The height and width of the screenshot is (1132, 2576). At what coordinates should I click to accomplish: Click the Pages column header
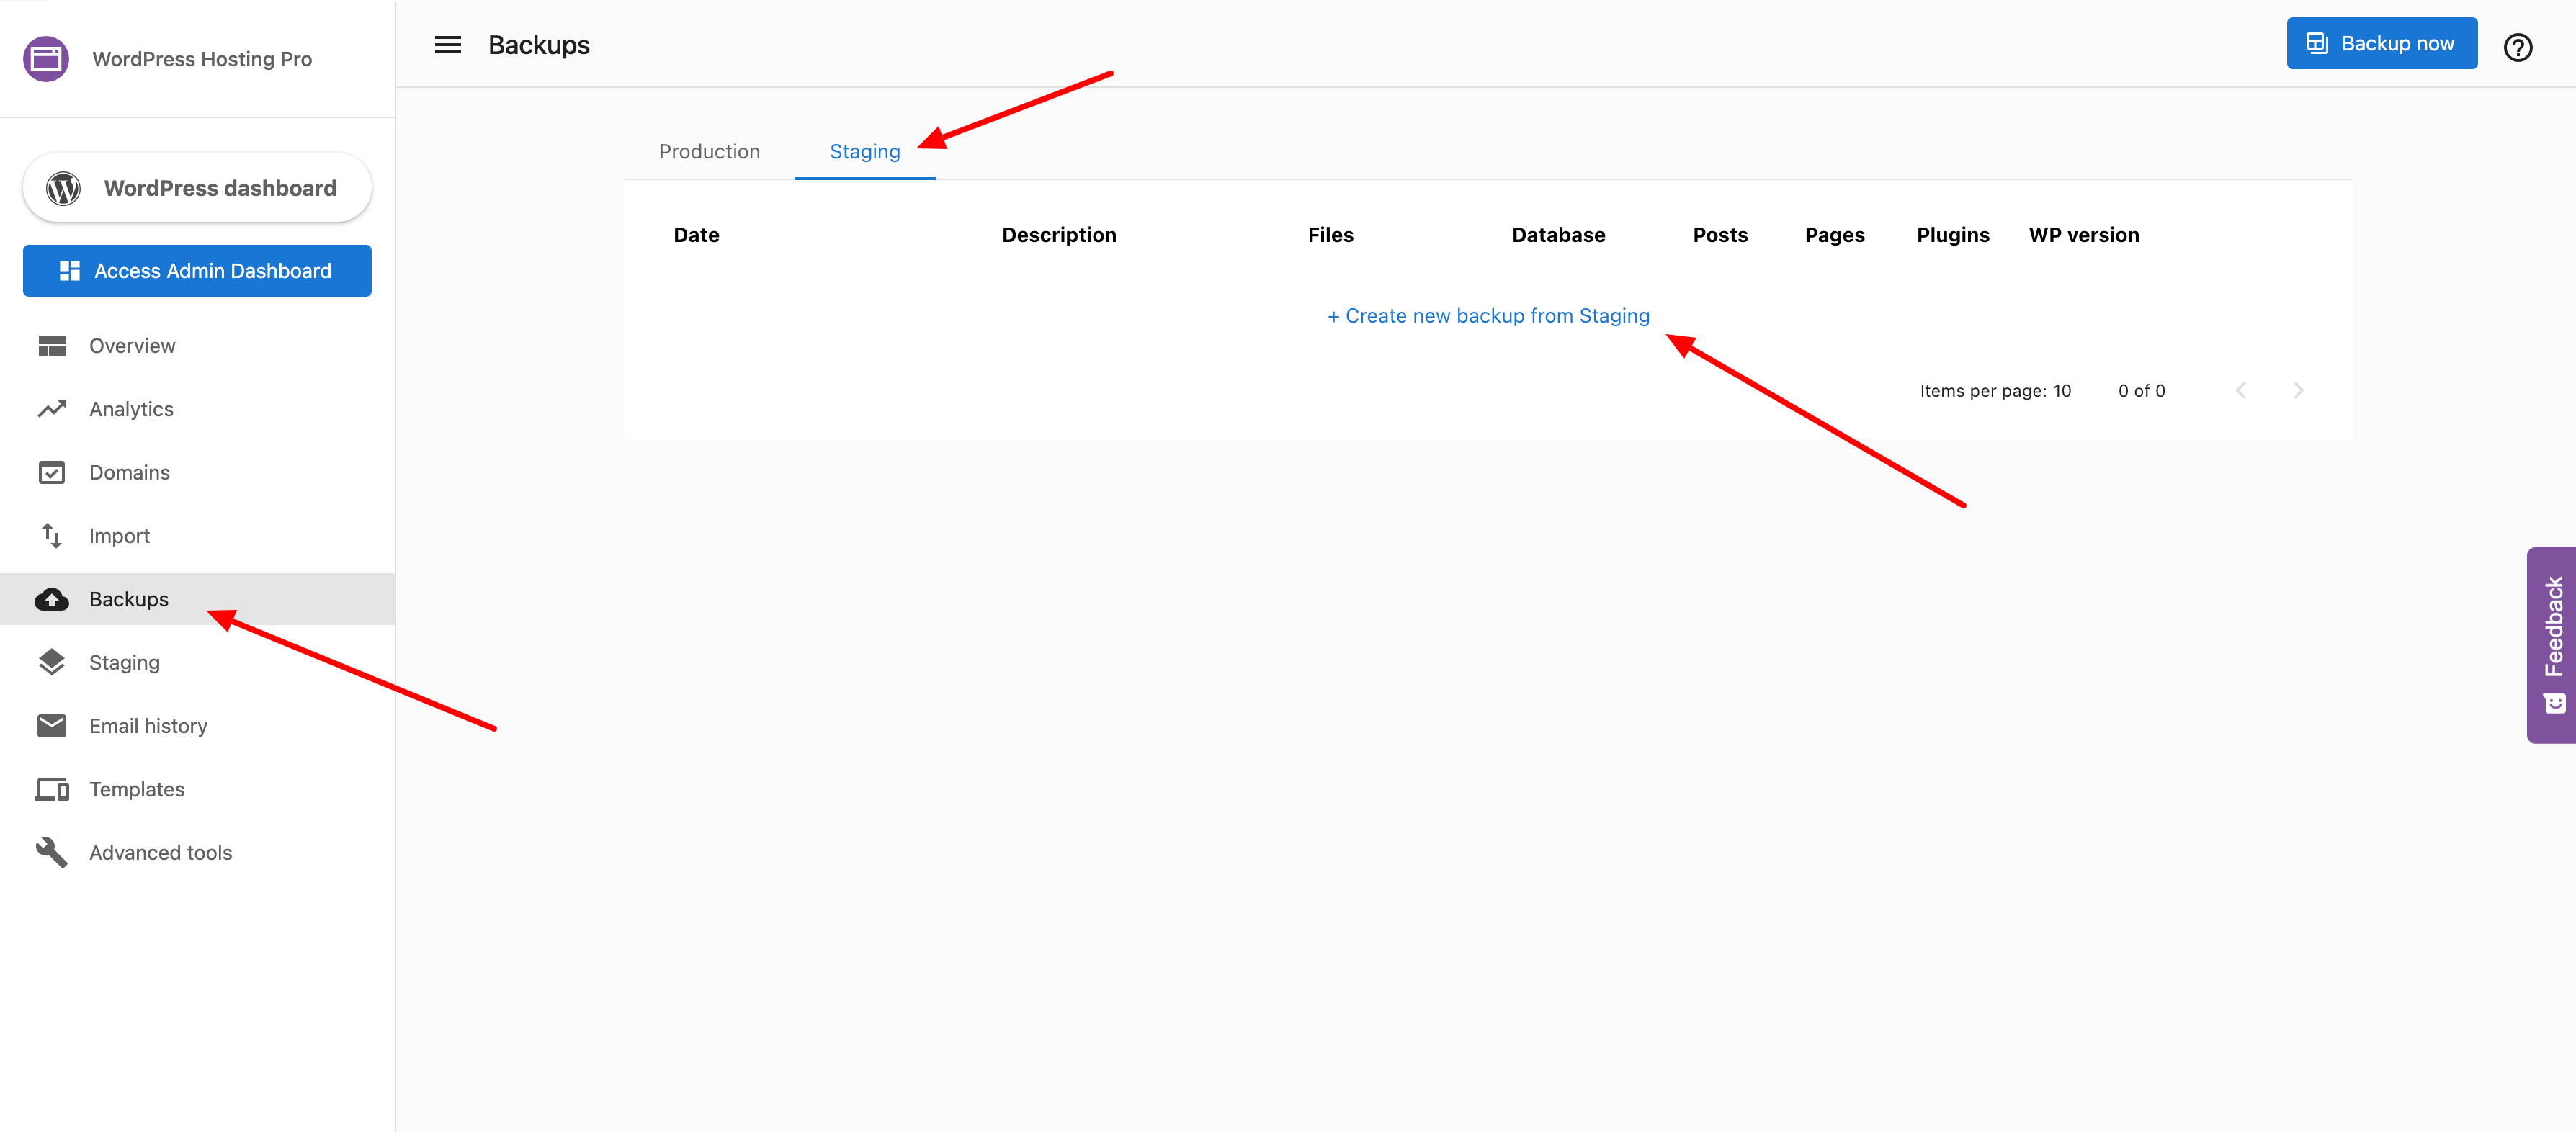point(1834,235)
